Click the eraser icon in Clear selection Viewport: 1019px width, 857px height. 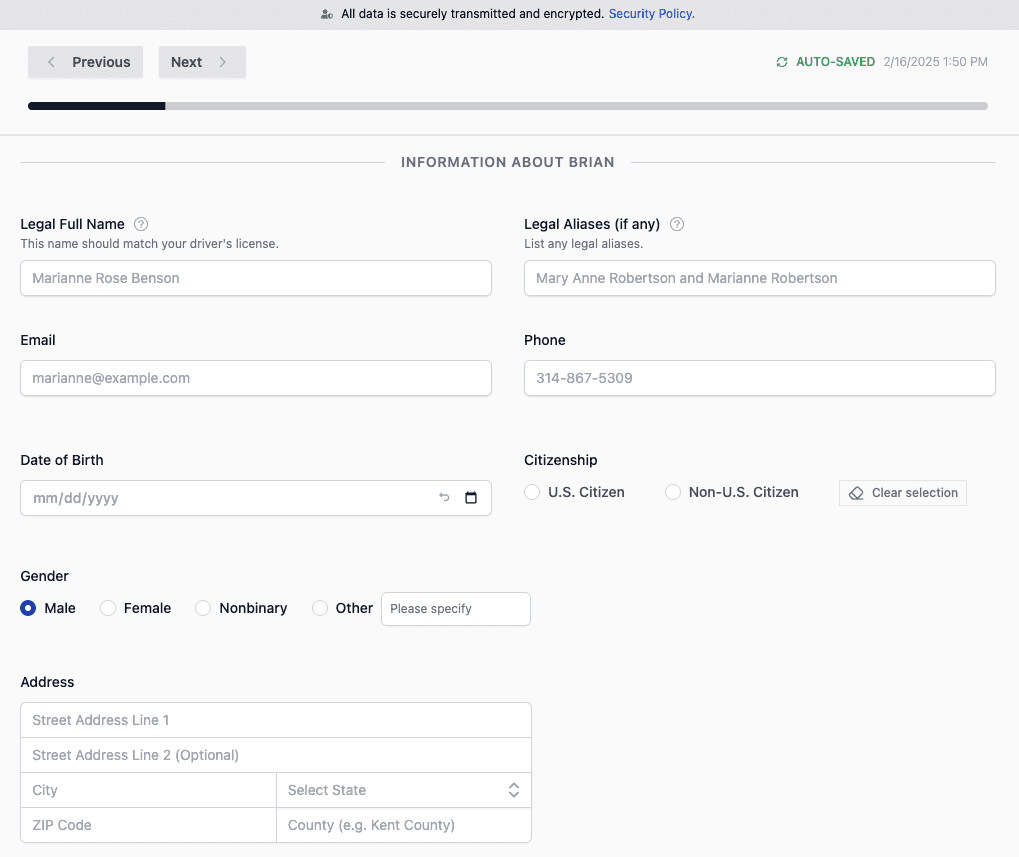point(856,493)
